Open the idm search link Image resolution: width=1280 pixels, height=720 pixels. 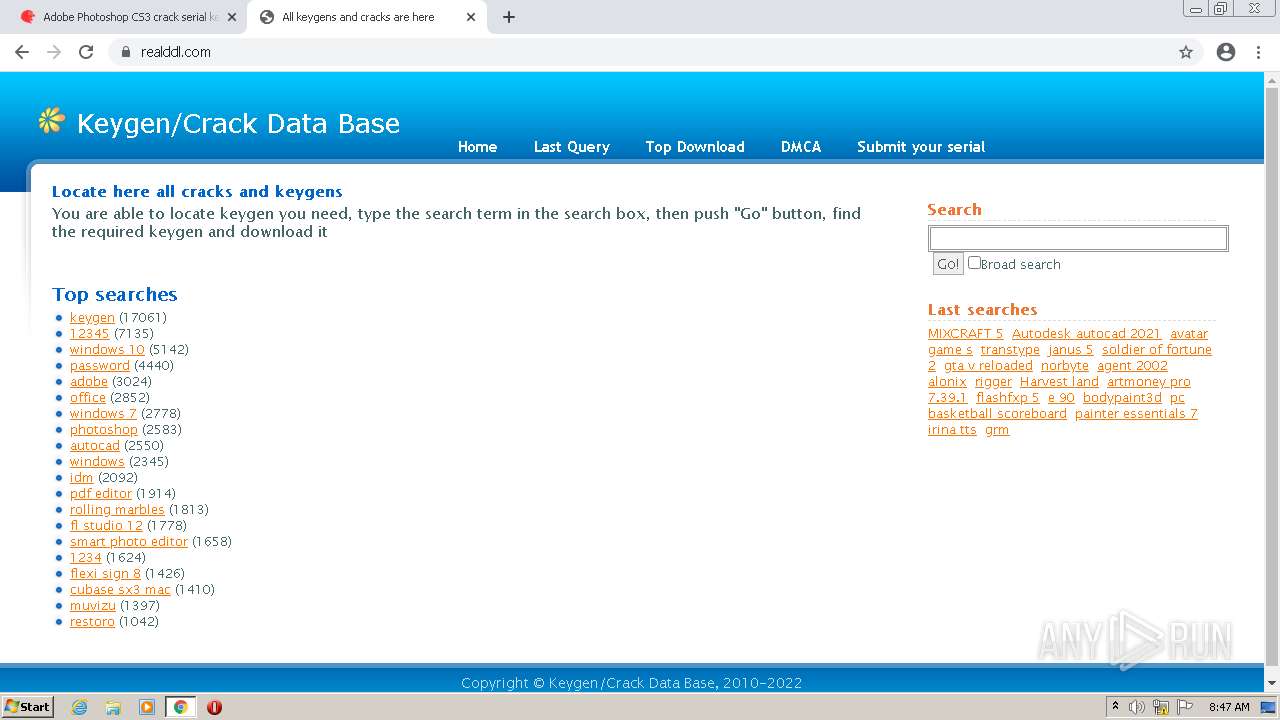[82, 478]
